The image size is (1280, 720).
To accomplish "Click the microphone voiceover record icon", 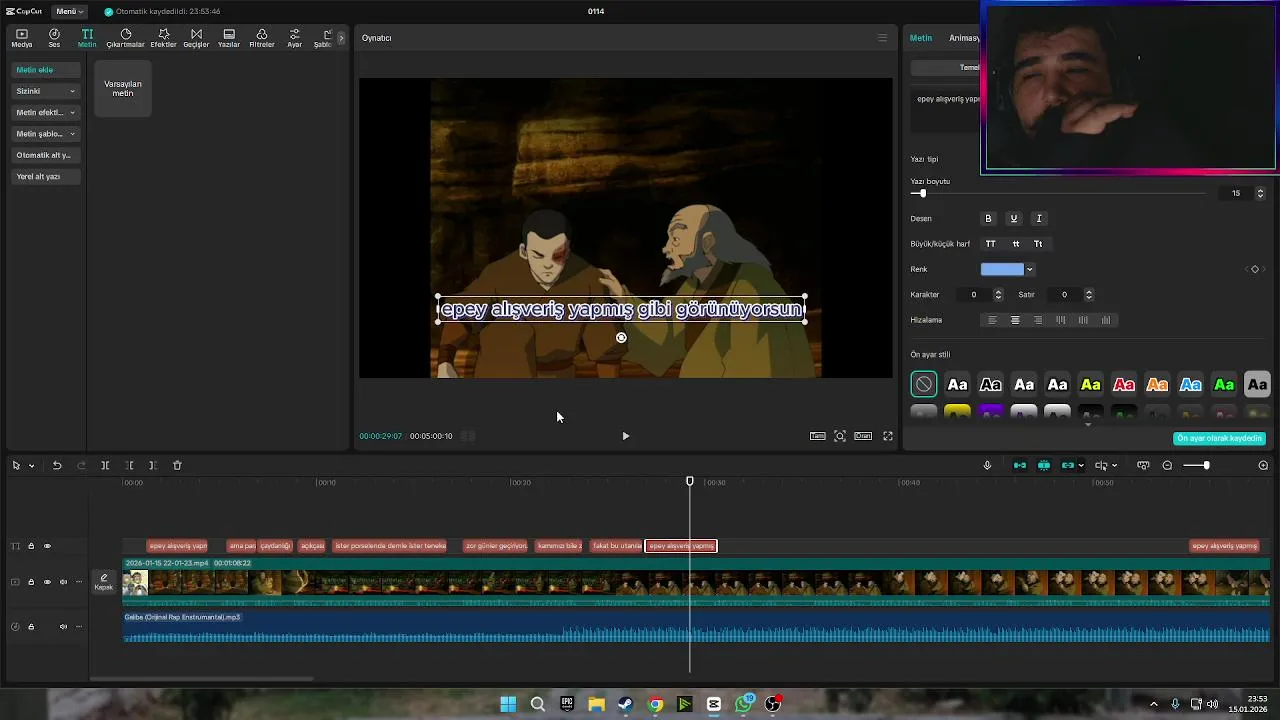I will 987,465.
